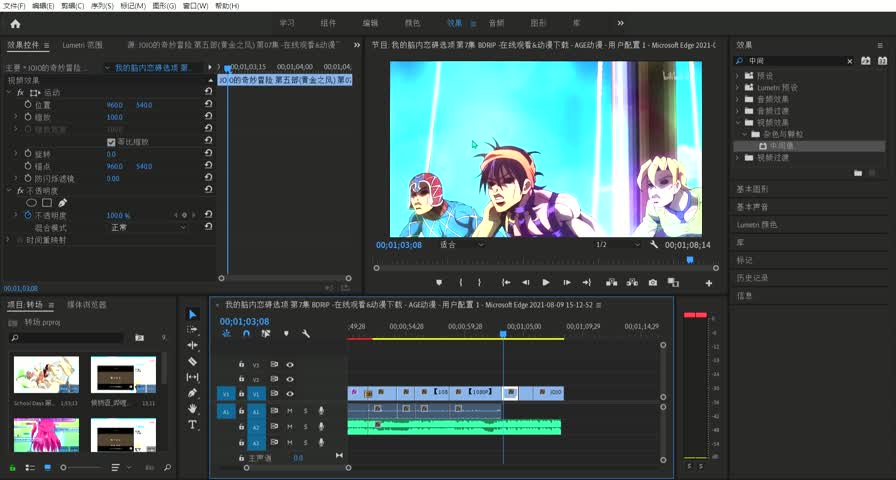Select the Razor tool

pyautogui.click(x=193, y=361)
